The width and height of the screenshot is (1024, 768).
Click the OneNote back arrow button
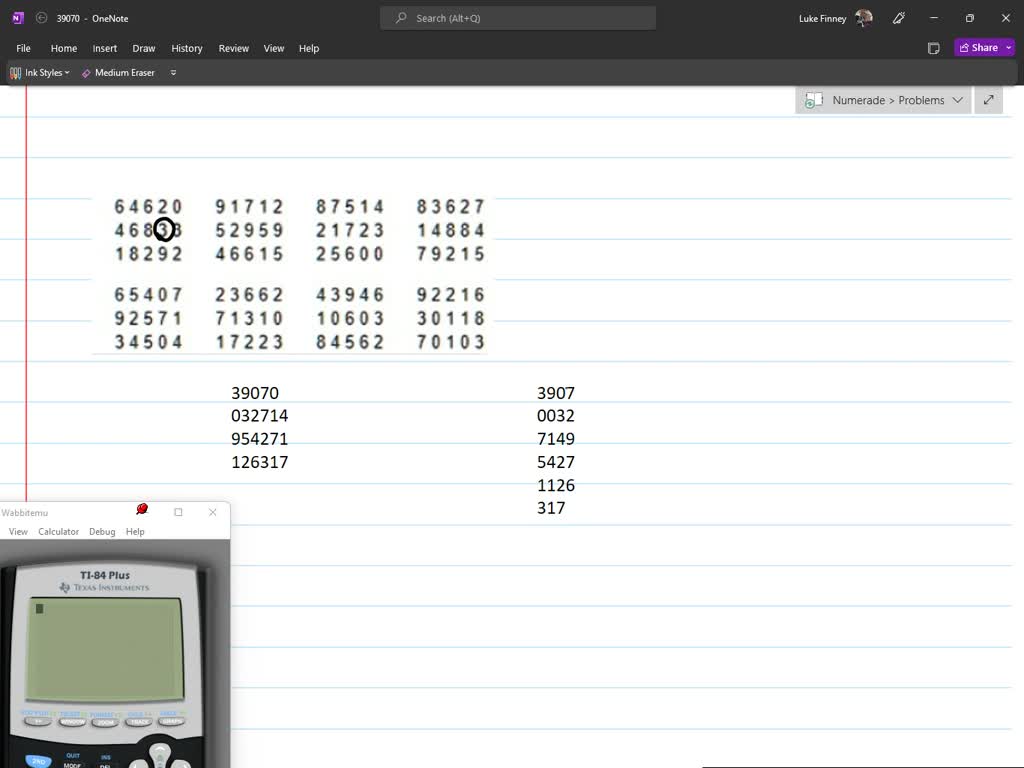tap(41, 18)
